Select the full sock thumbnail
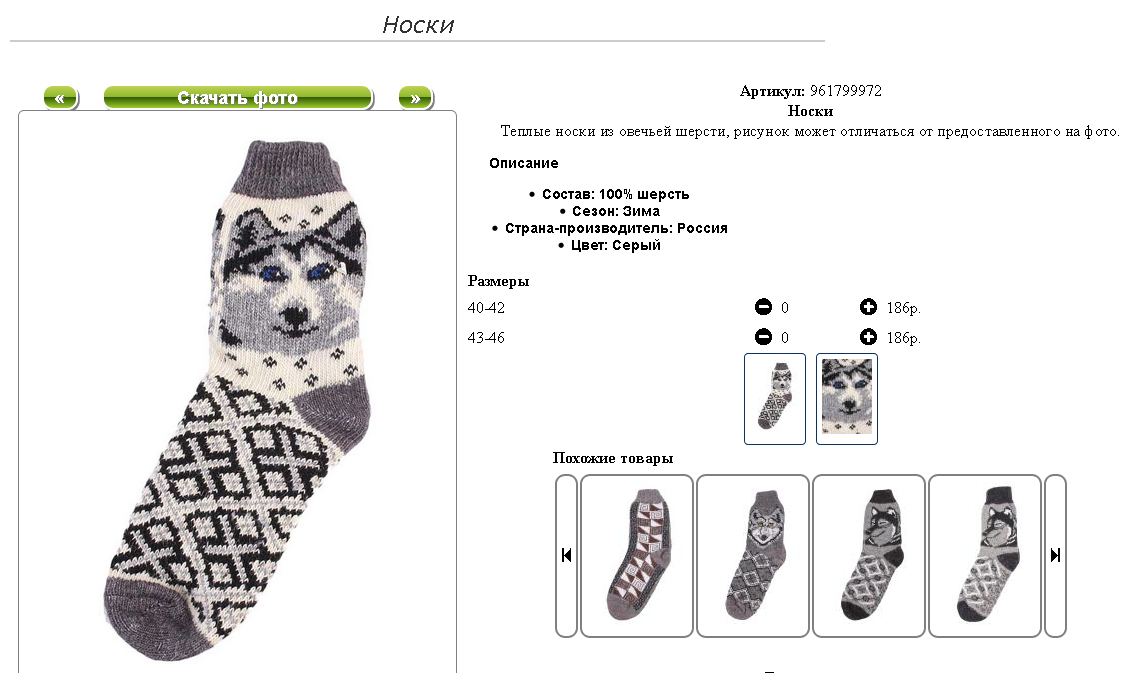This screenshot has width=1130, height=673. [775, 398]
